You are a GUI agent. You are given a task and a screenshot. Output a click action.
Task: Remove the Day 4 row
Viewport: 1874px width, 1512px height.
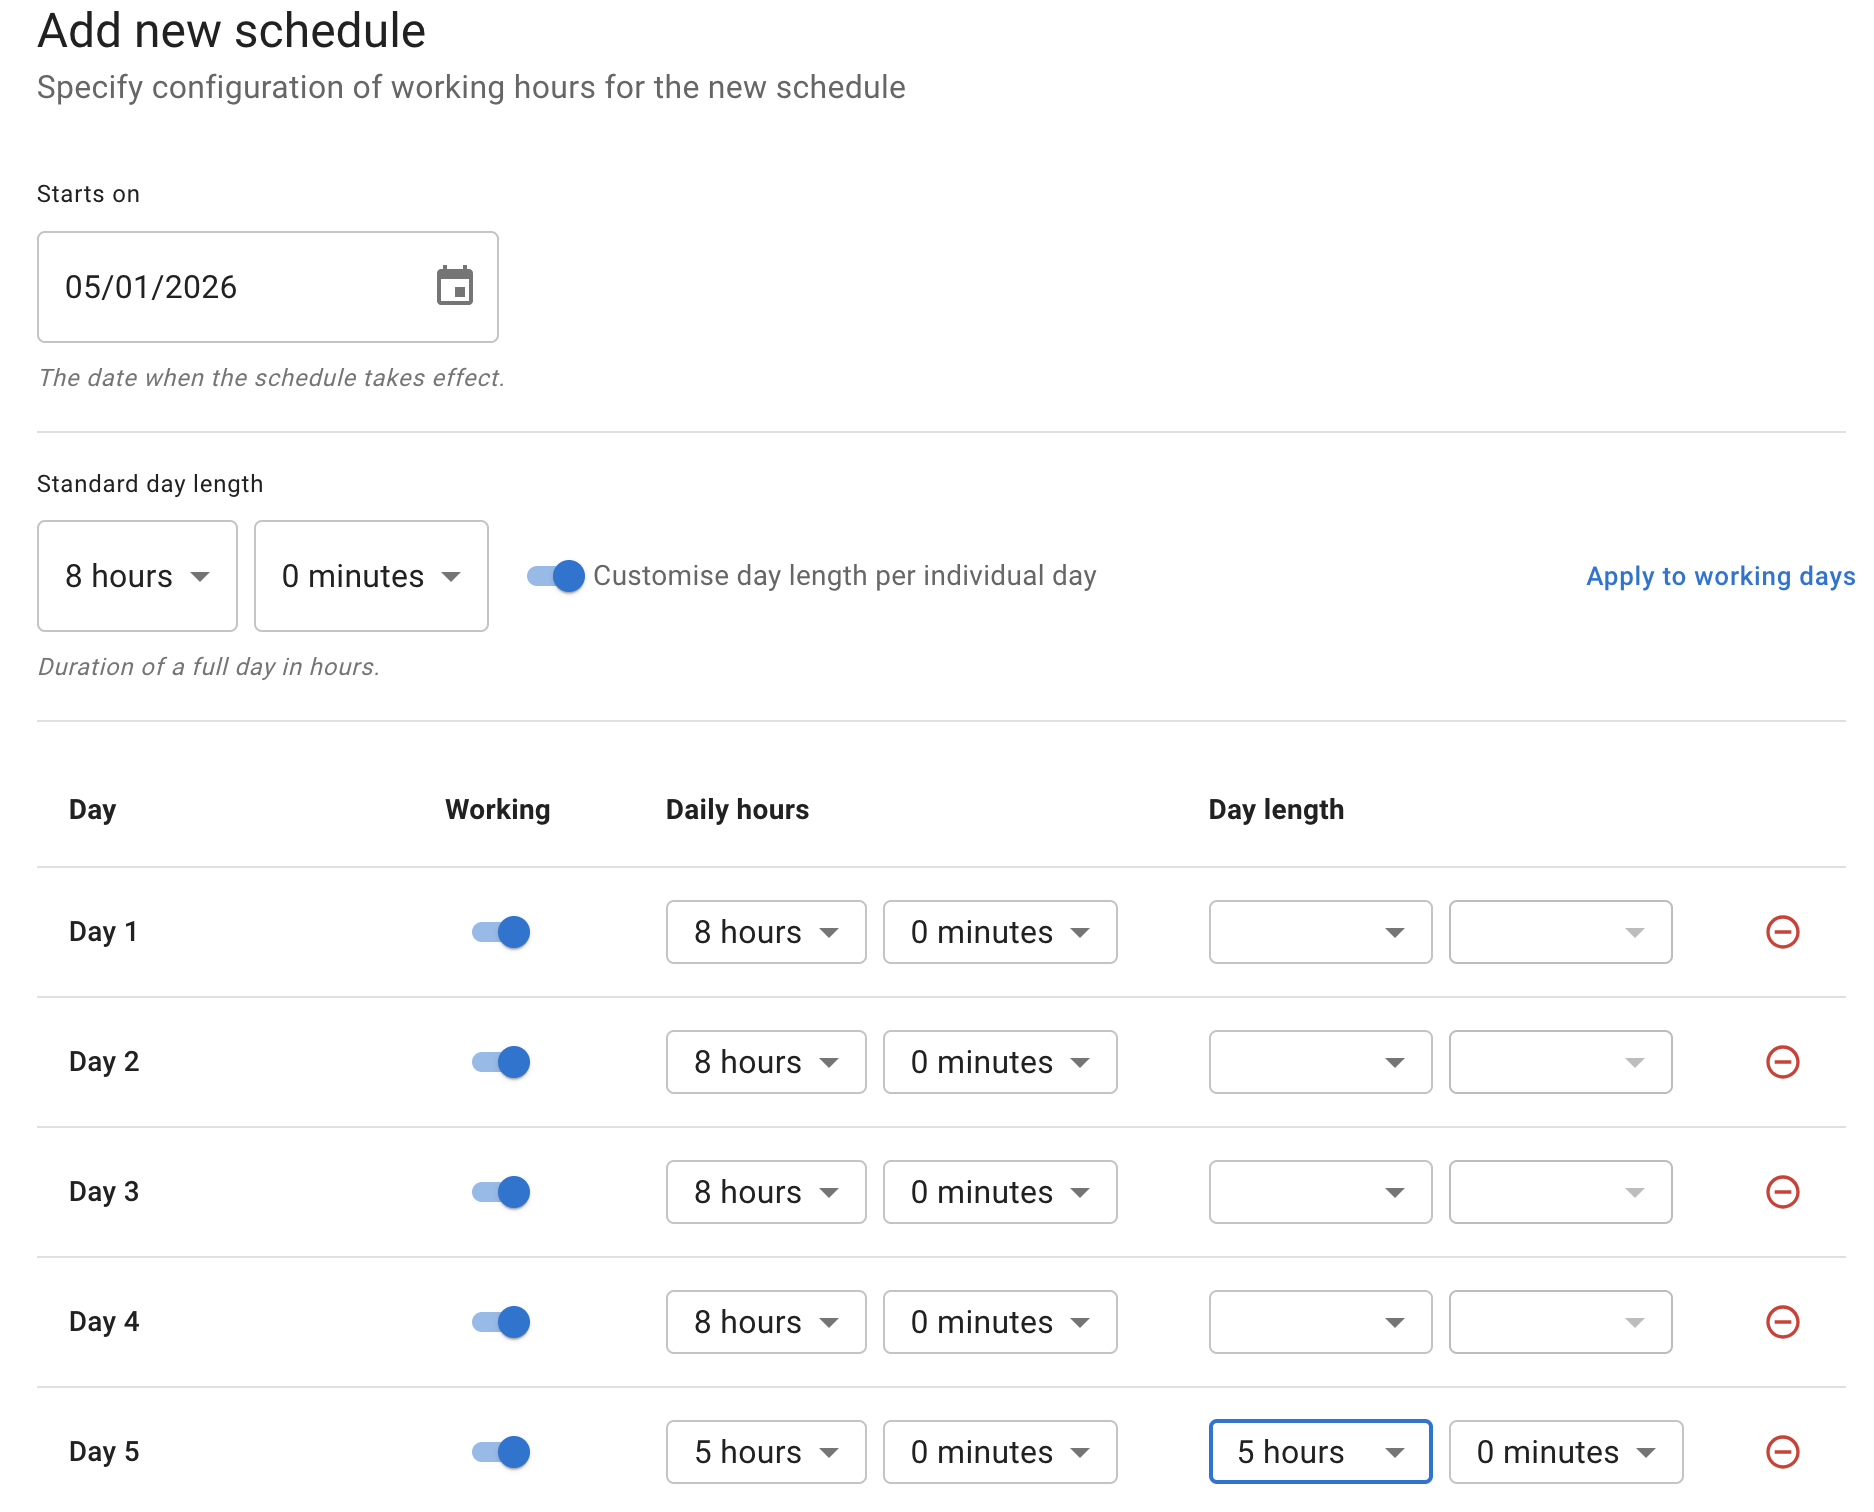(1784, 1322)
